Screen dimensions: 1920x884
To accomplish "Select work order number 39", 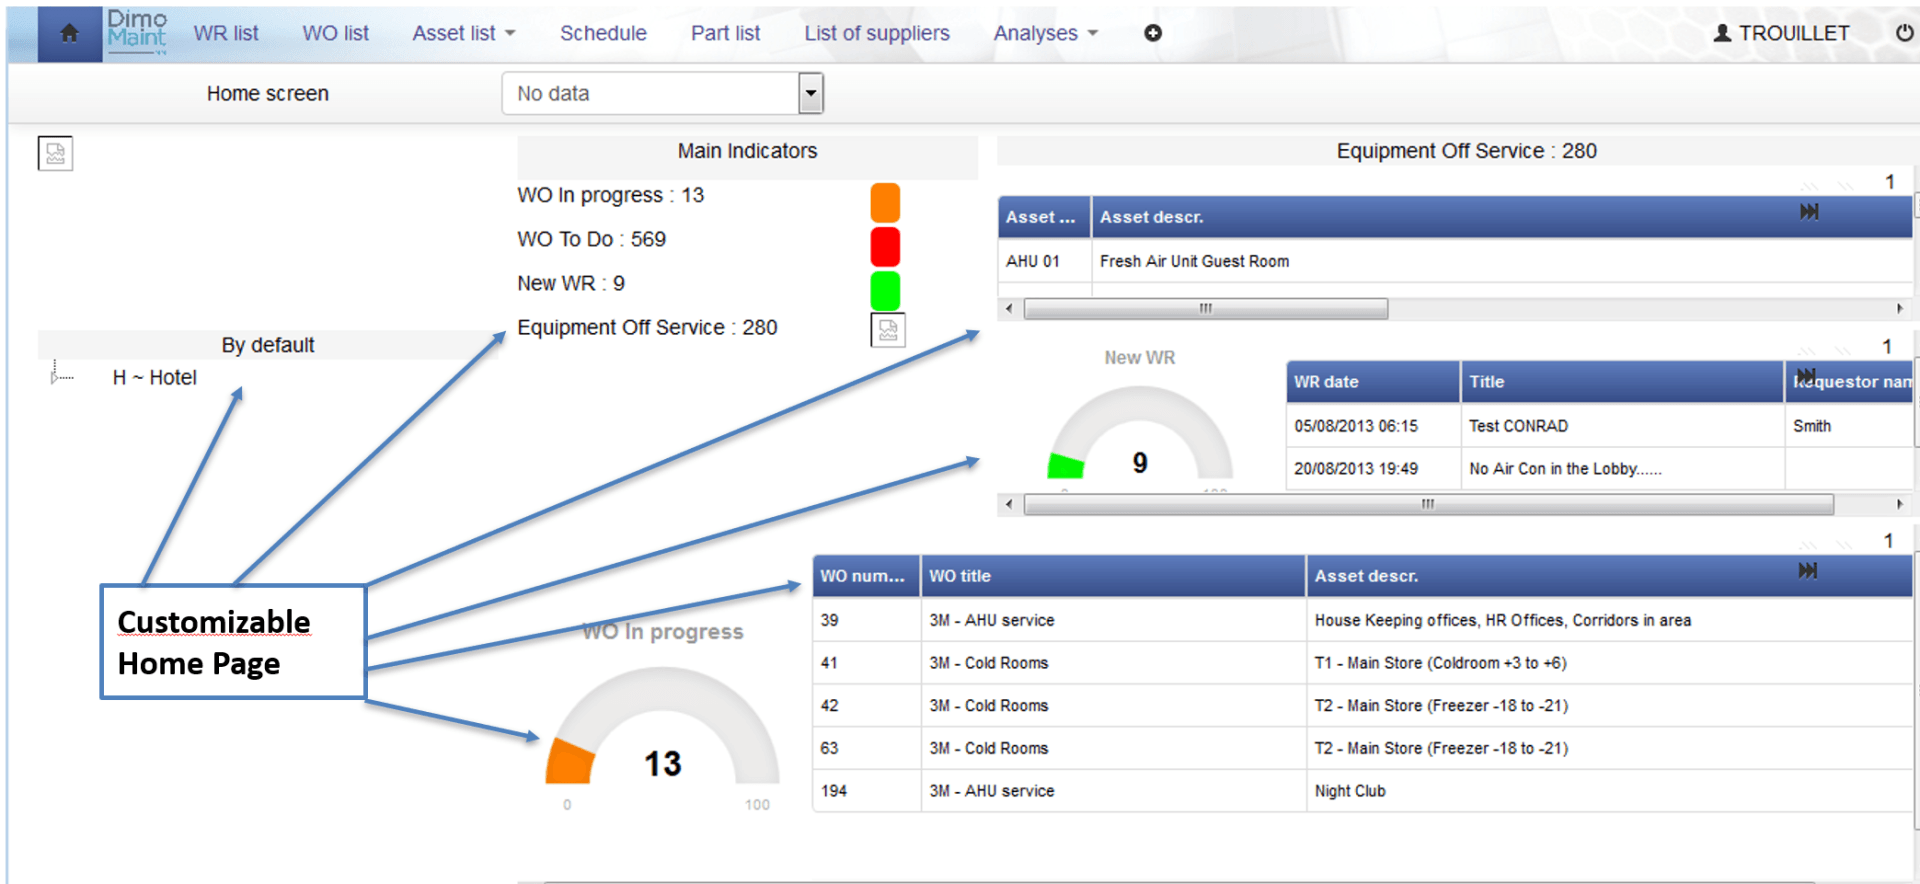I will pyautogui.click(x=866, y=620).
